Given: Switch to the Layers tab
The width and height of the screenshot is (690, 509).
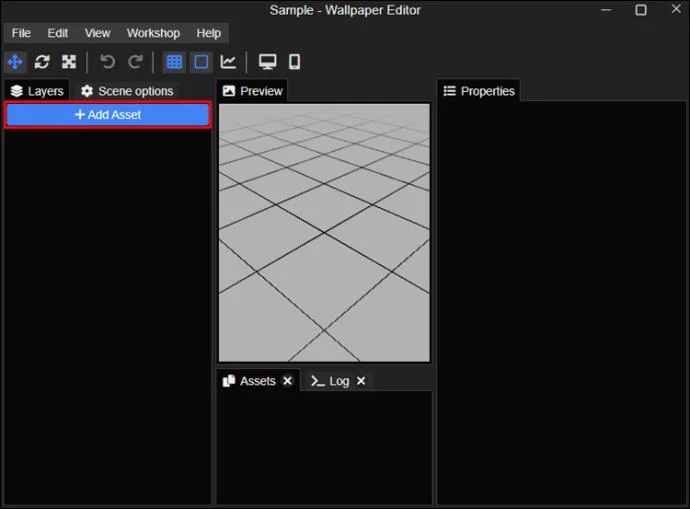Looking at the screenshot, I should click(37, 91).
